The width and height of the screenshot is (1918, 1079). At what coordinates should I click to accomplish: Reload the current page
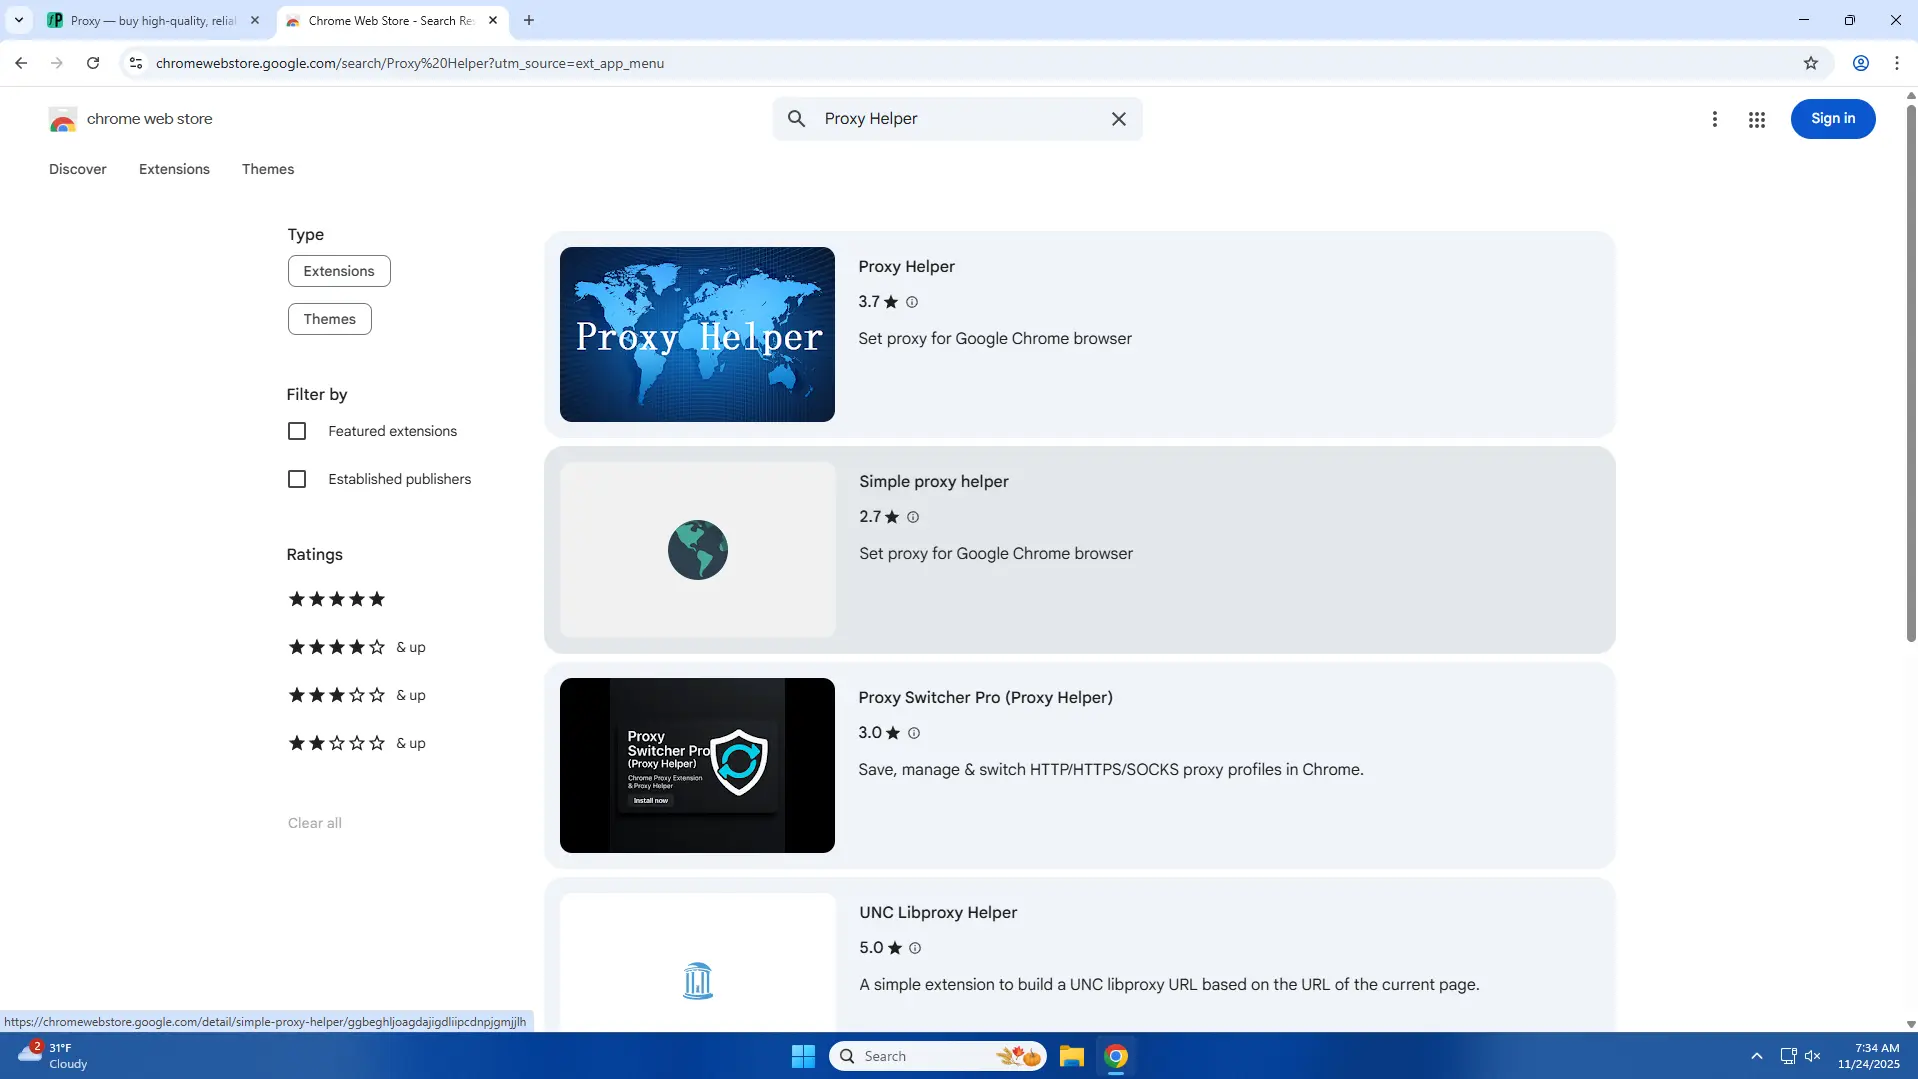(93, 63)
